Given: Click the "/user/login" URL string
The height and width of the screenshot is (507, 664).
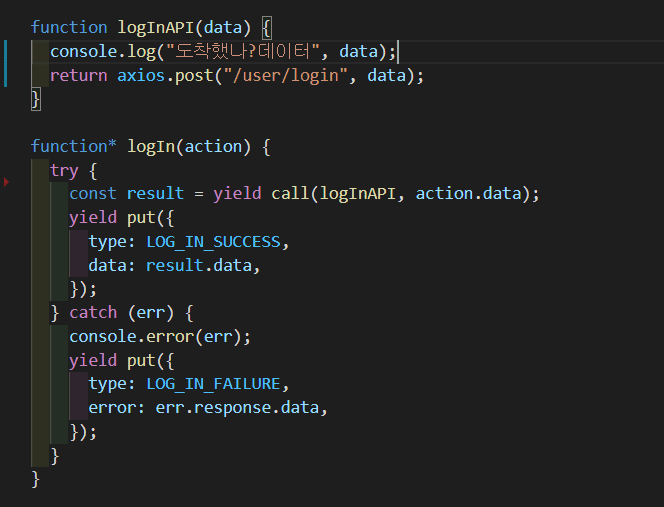Looking at the screenshot, I should pyautogui.click(x=286, y=75).
